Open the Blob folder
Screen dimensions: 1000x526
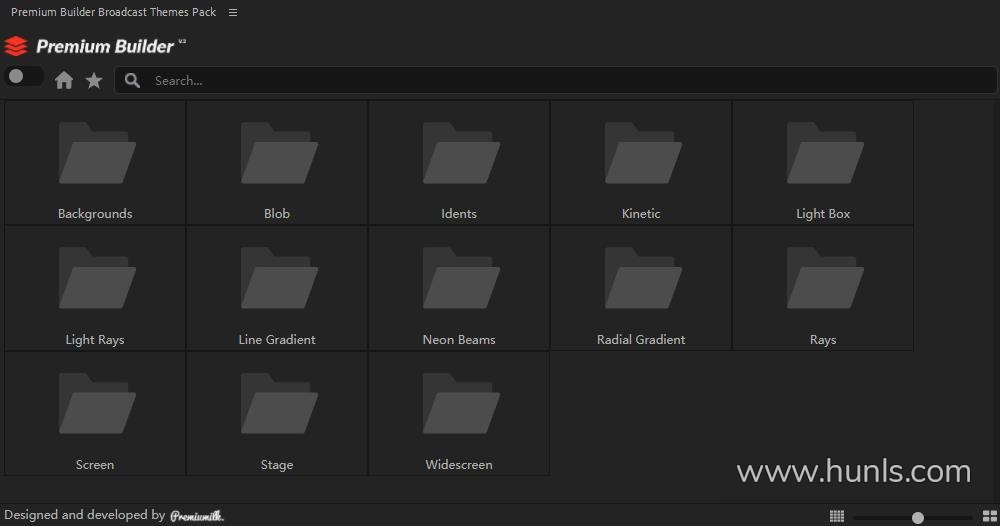277,163
